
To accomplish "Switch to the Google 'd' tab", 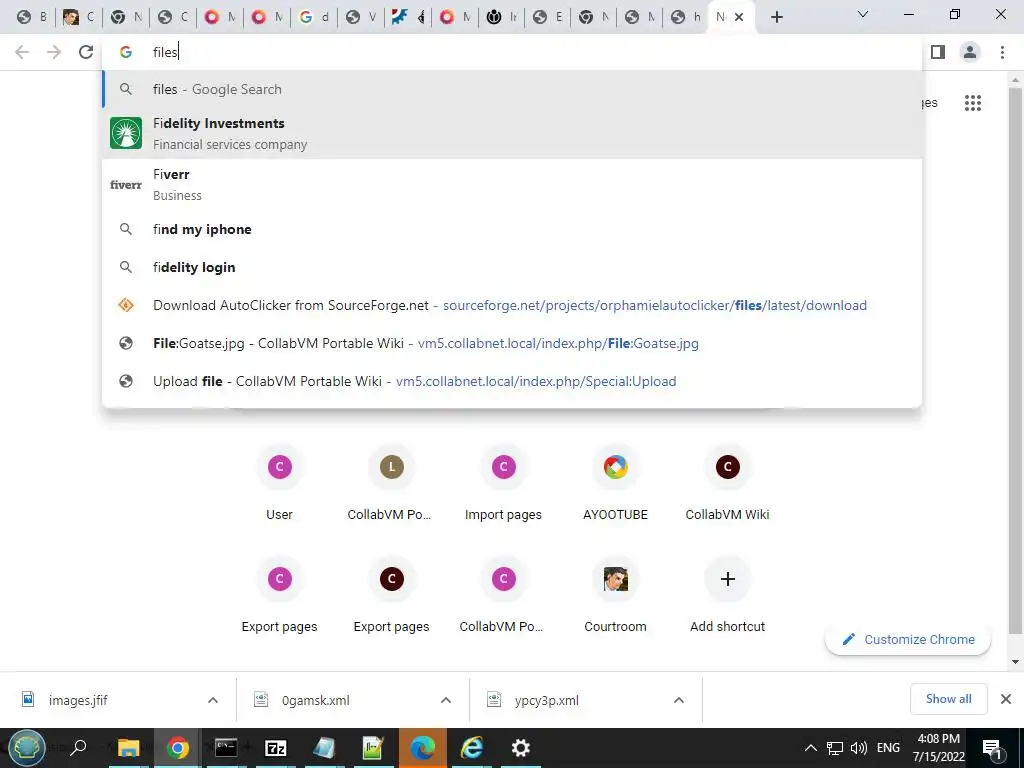I will [314, 17].
